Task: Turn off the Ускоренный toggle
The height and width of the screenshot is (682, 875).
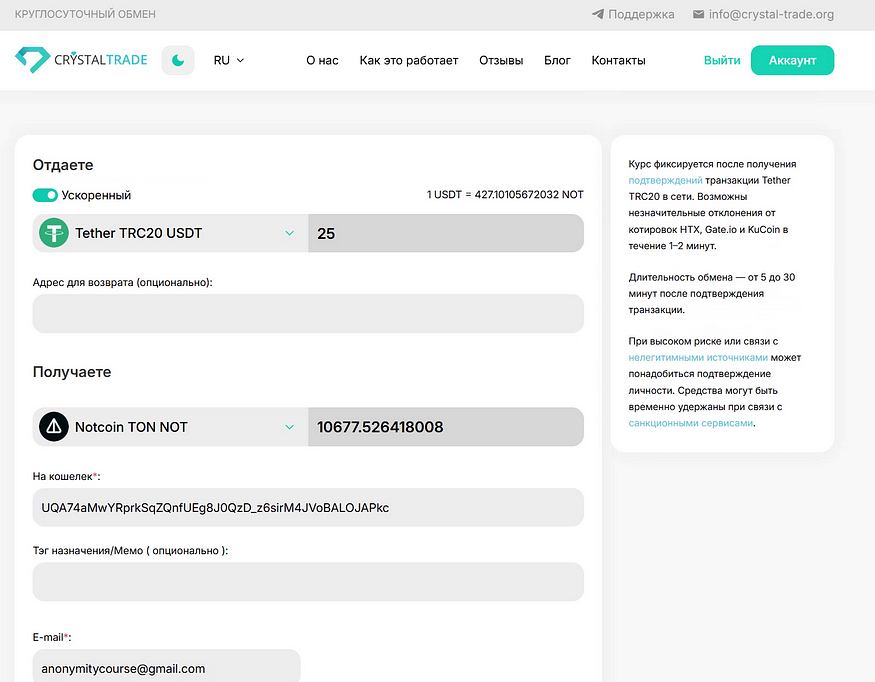Action: pos(45,195)
